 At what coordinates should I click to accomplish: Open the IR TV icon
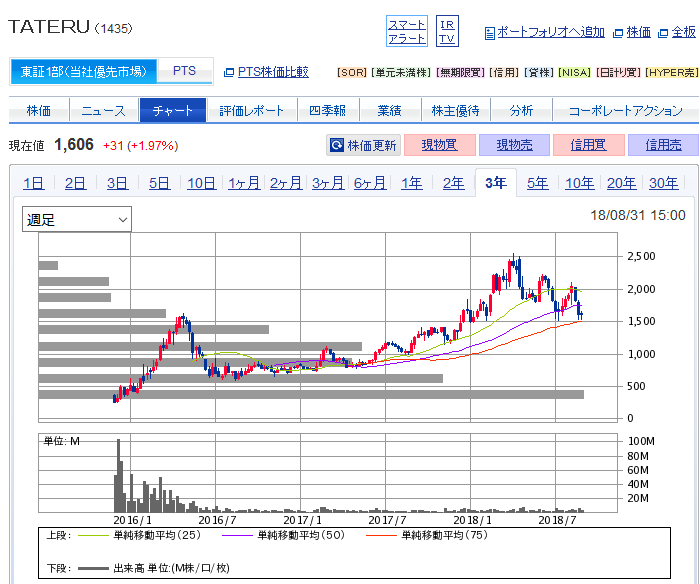click(447, 31)
